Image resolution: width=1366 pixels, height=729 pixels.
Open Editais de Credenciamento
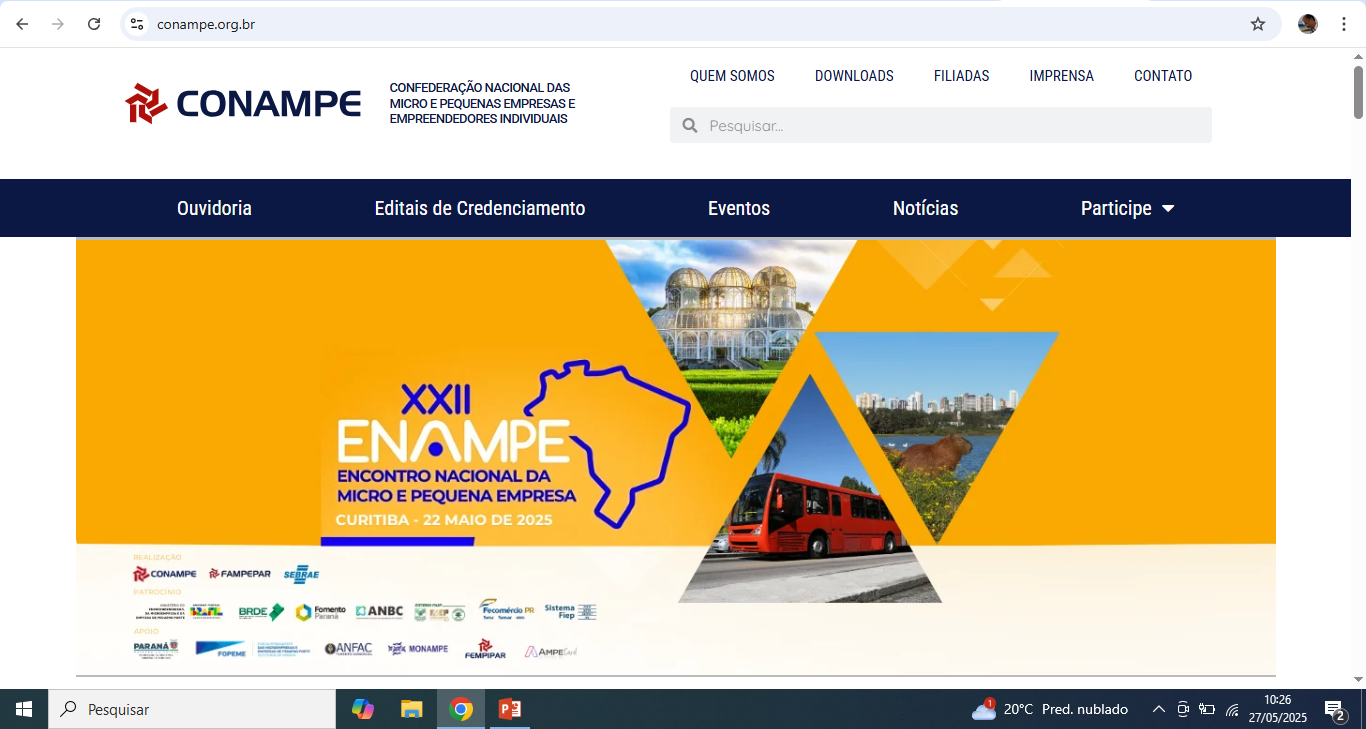[480, 208]
